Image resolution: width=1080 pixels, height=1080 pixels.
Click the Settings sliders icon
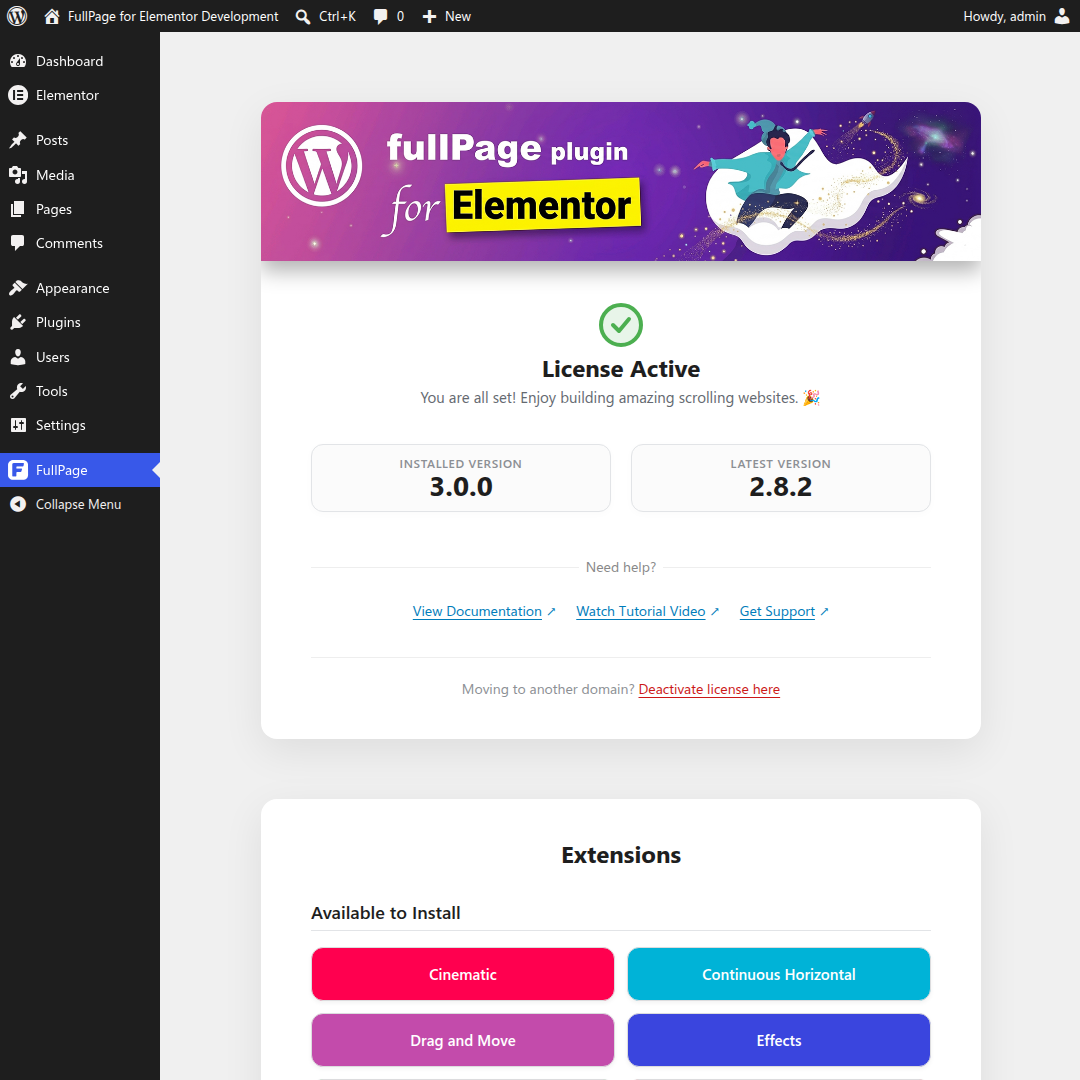pos(18,425)
